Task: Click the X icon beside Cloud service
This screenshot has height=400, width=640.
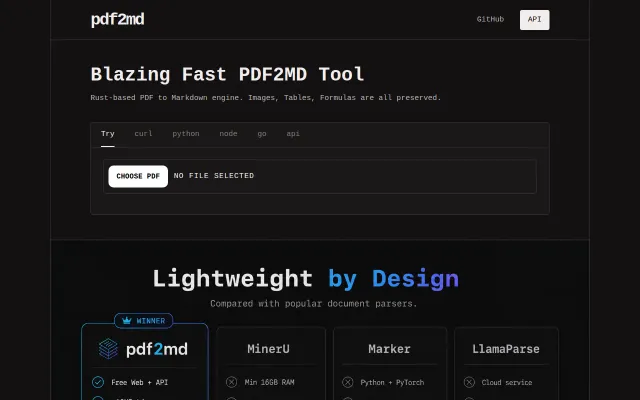Action: tap(469, 382)
